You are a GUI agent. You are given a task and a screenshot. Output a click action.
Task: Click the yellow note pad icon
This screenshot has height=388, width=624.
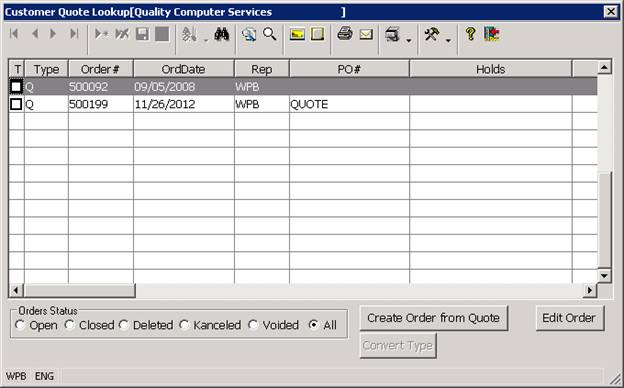317,34
